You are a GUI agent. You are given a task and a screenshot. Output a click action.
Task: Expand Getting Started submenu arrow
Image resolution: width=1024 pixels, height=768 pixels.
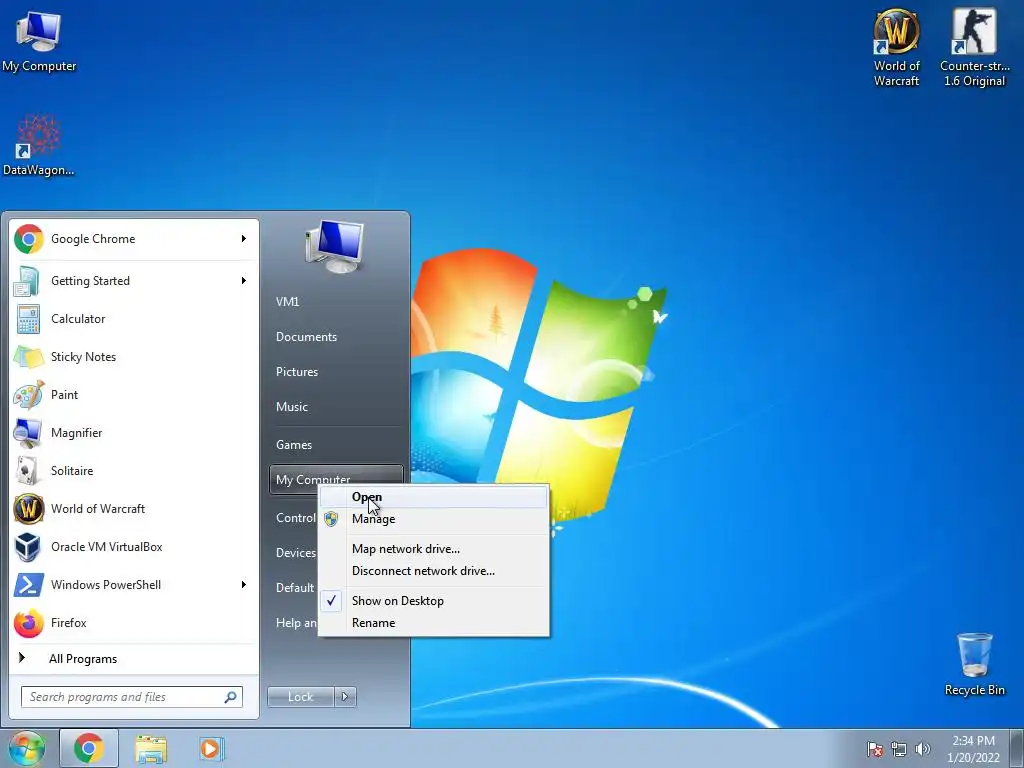tap(244, 281)
